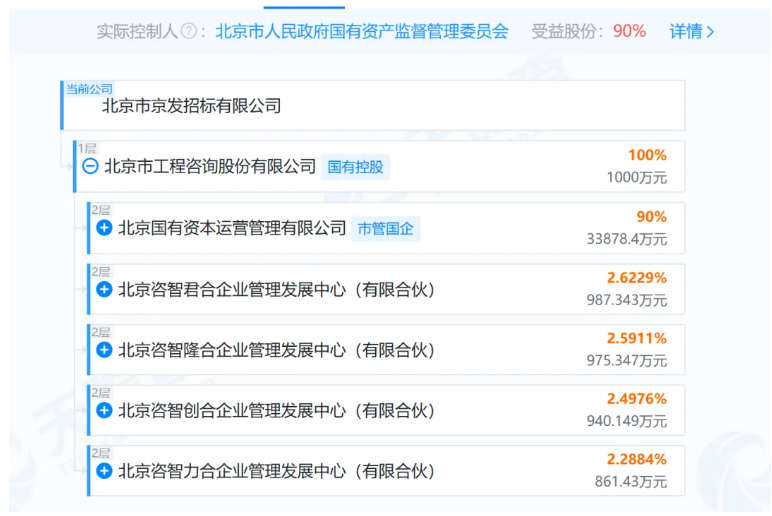Select the 1层 level label
The width and height of the screenshot is (772, 516).
click(87, 149)
